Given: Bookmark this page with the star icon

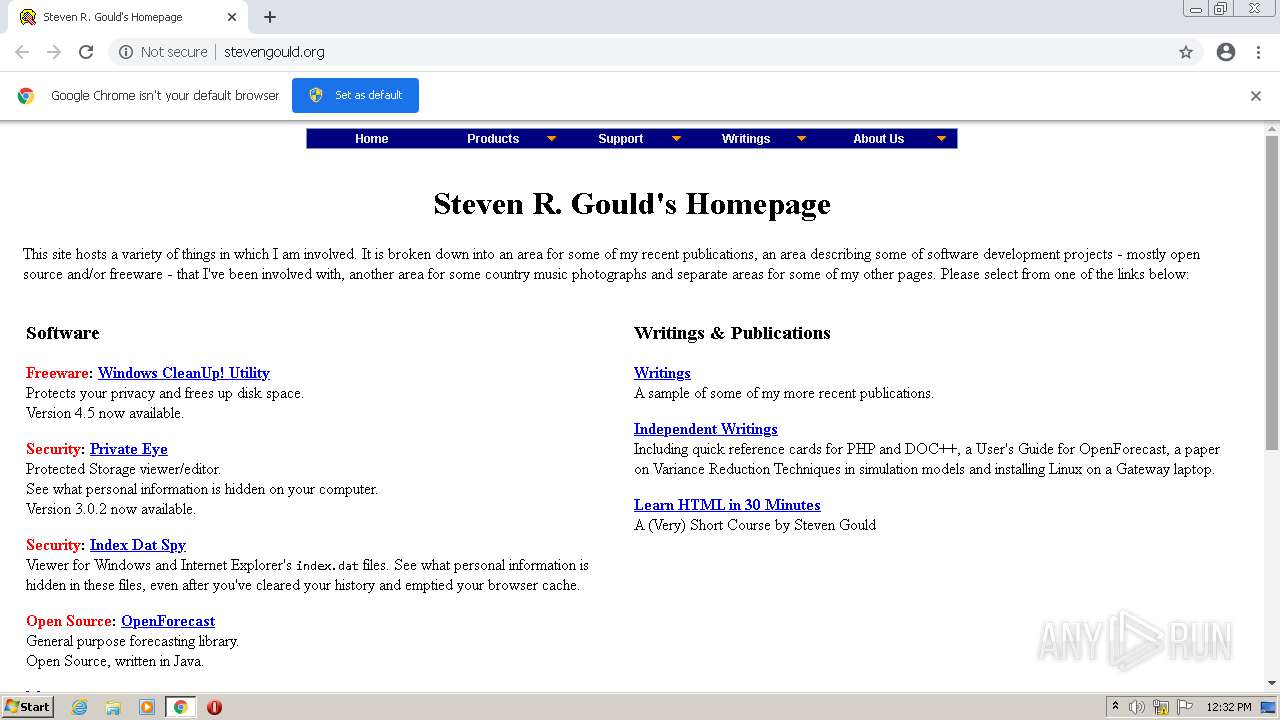Looking at the screenshot, I should 1186,52.
